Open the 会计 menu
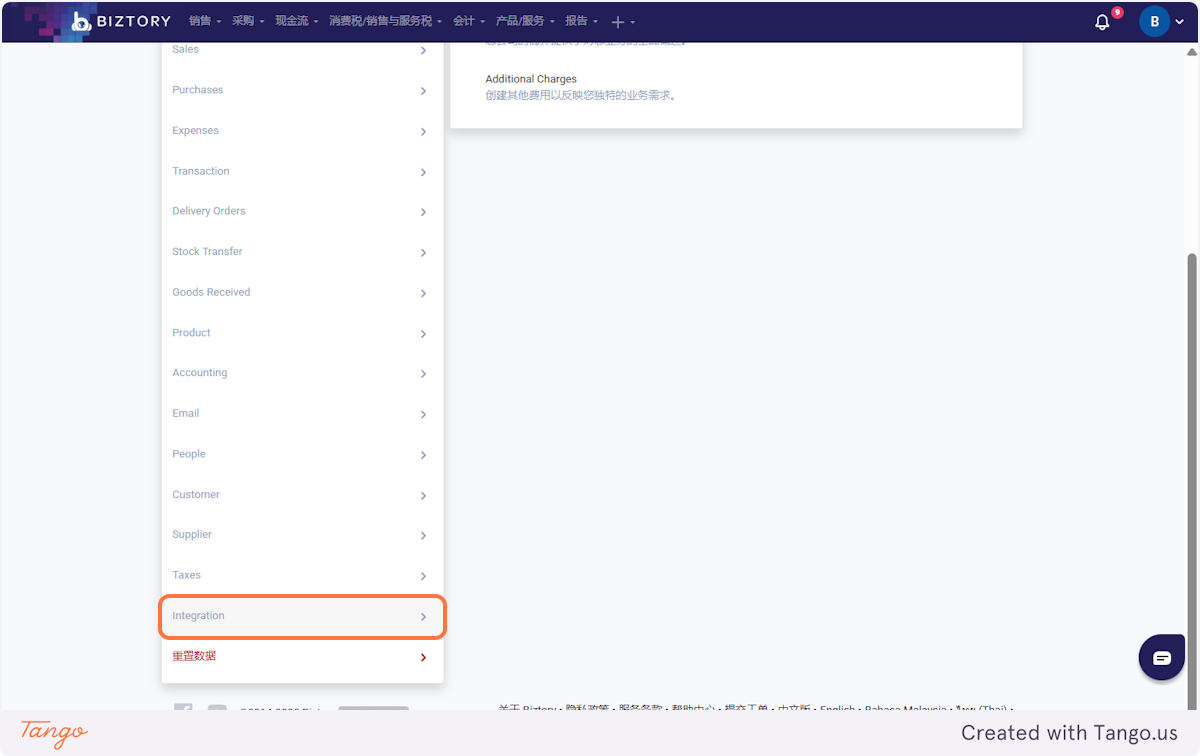 click(468, 21)
